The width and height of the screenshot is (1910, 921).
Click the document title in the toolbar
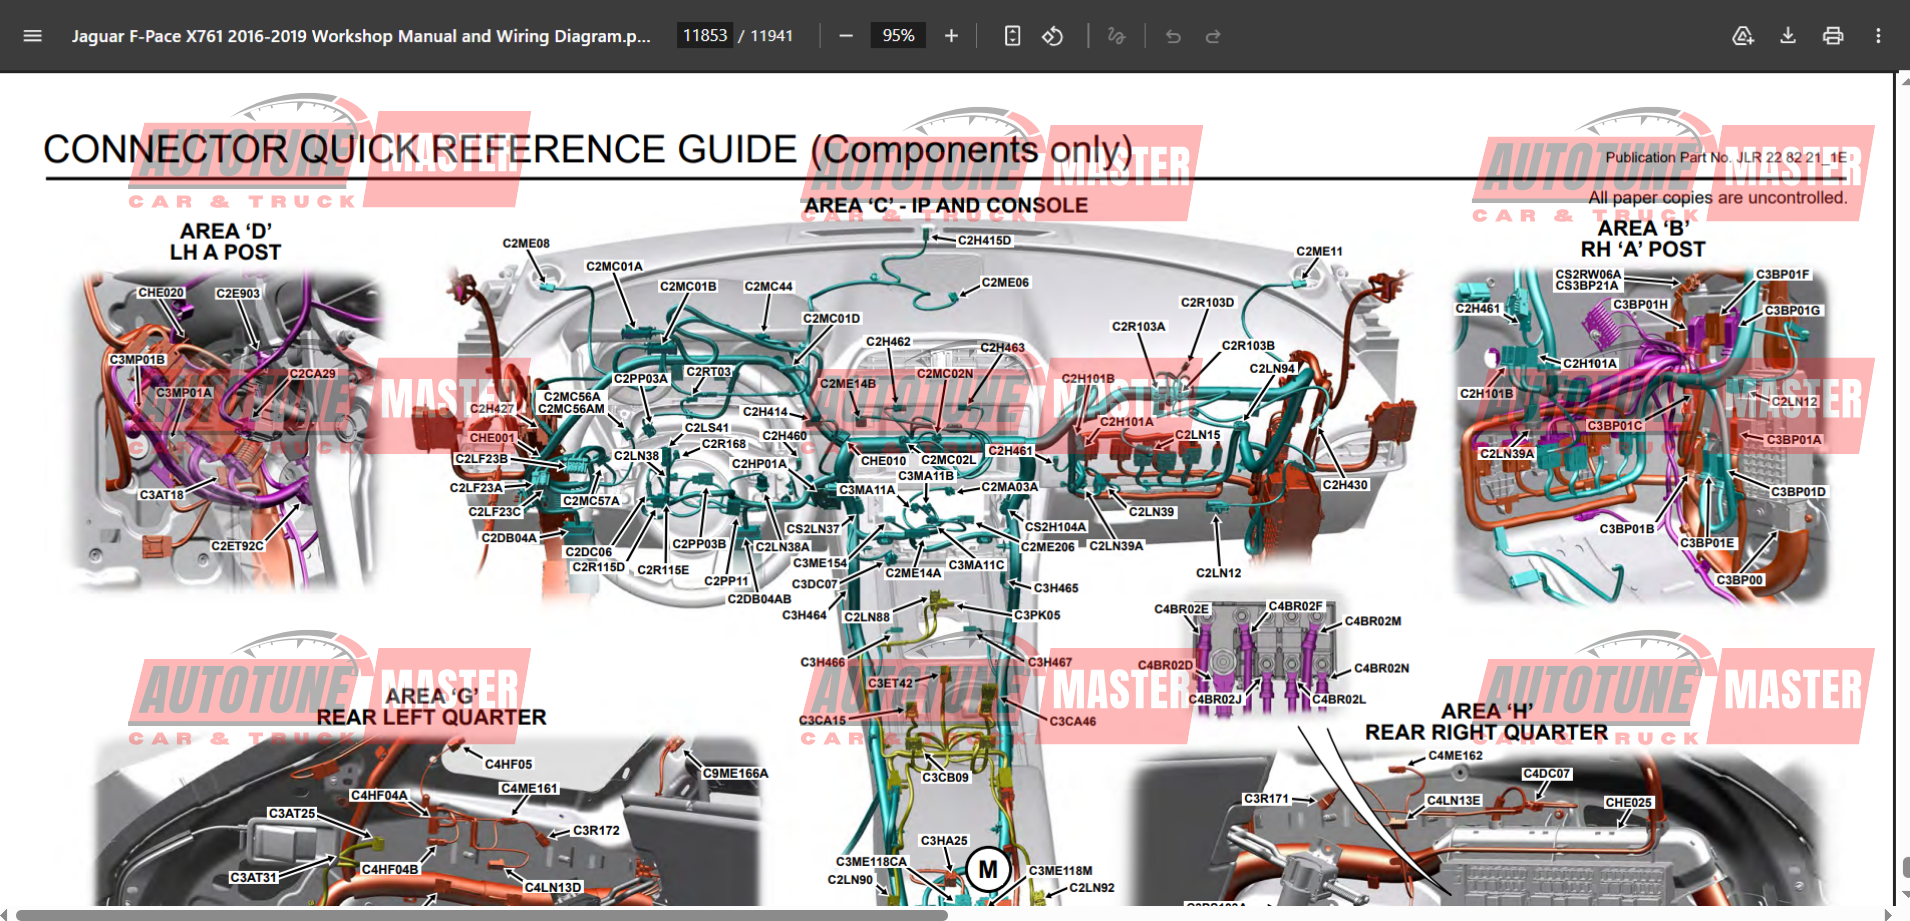pos(361,36)
